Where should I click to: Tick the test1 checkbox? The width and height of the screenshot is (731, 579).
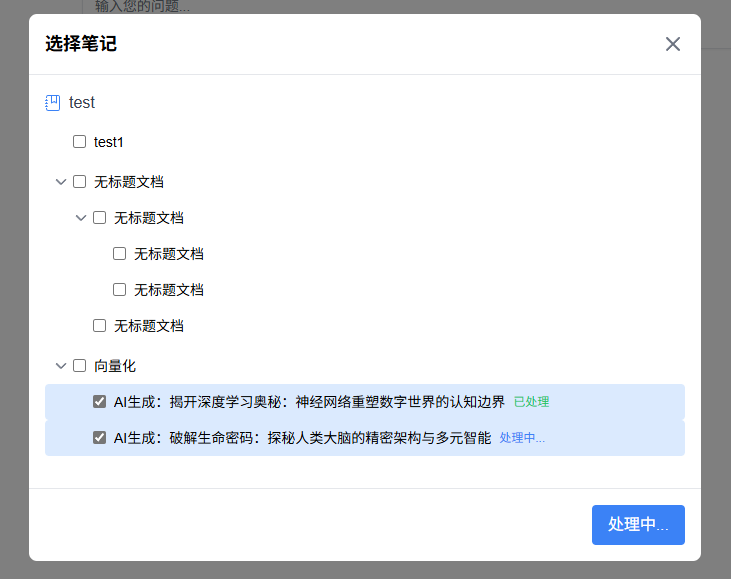pos(80,142)
